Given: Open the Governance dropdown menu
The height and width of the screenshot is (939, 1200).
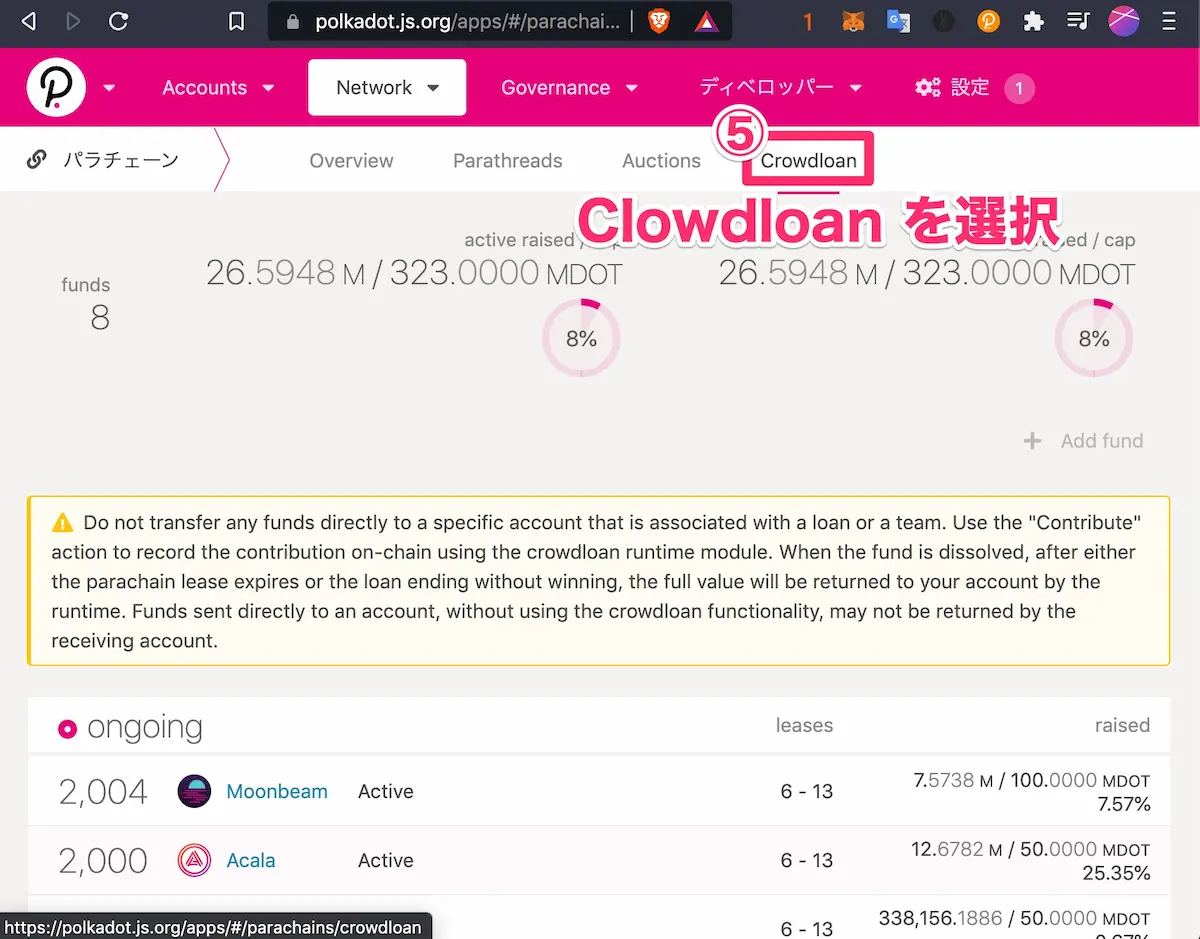Looking at the screenshot, I should (x=569, y=88).
